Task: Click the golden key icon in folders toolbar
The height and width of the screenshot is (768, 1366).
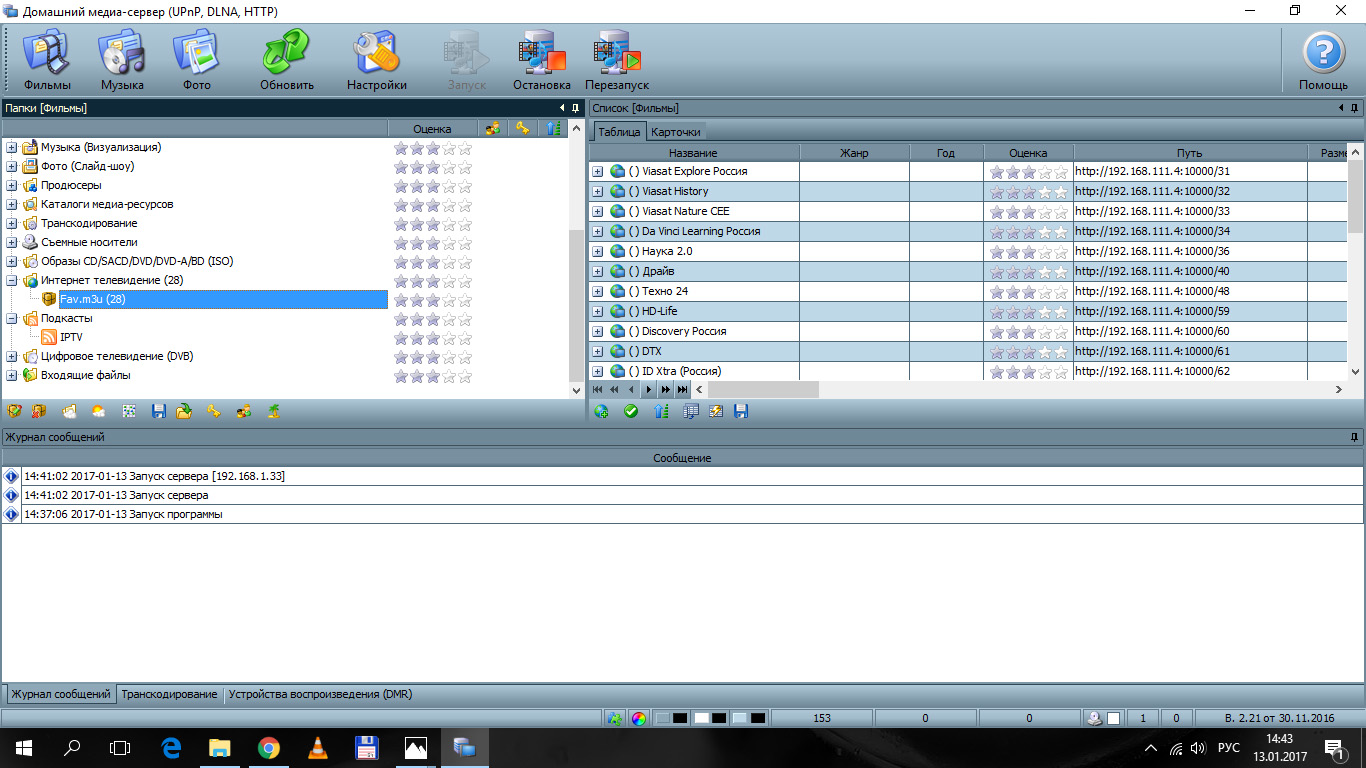Action: 214,411
